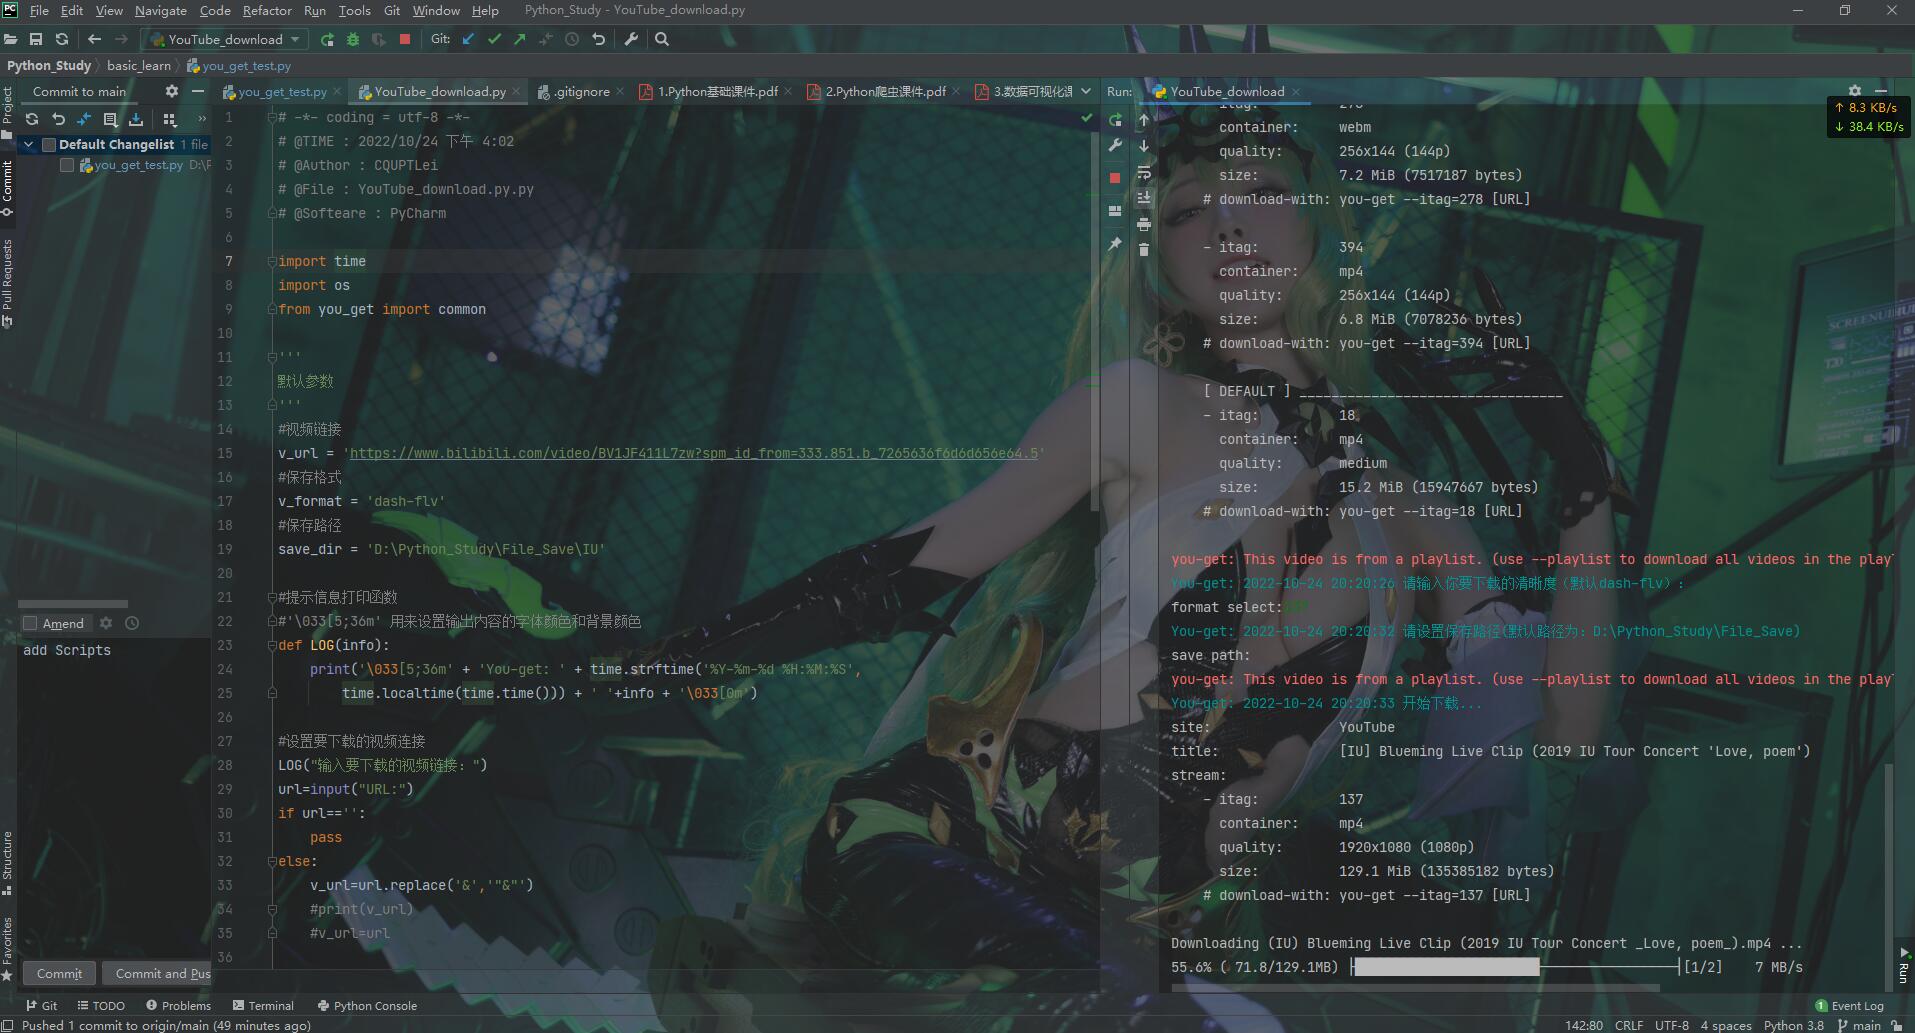Stop process red square in Run panel
The width and height of the screenshot is (1915, 1033).
[1115, 178]
